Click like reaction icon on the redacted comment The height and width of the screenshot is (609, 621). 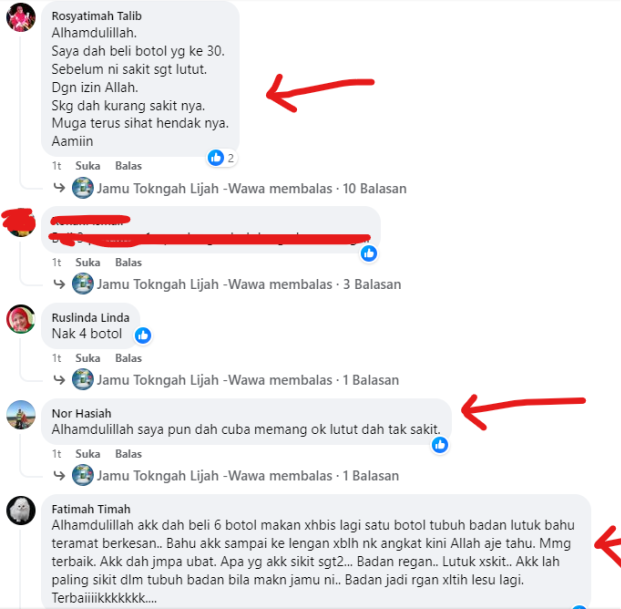coord(369,253)
